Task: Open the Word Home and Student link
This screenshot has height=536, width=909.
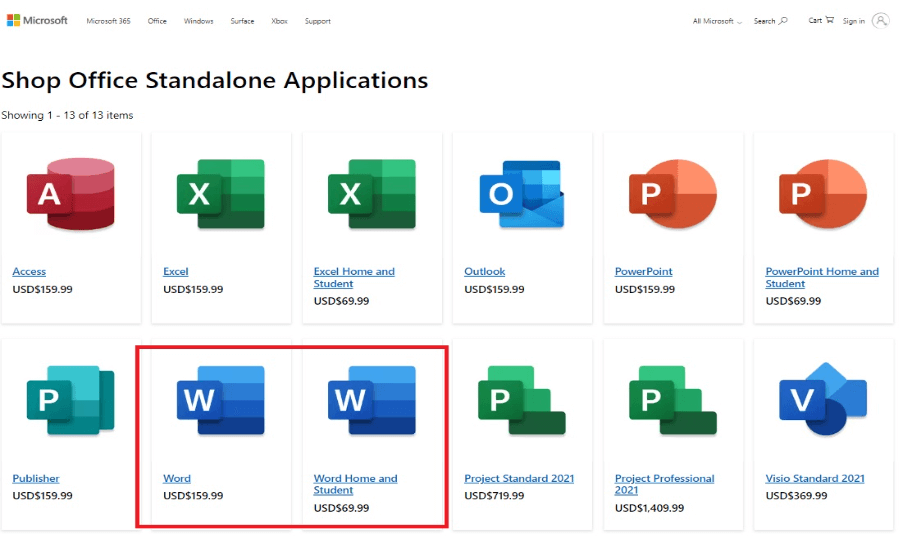Action: [355, 484]
